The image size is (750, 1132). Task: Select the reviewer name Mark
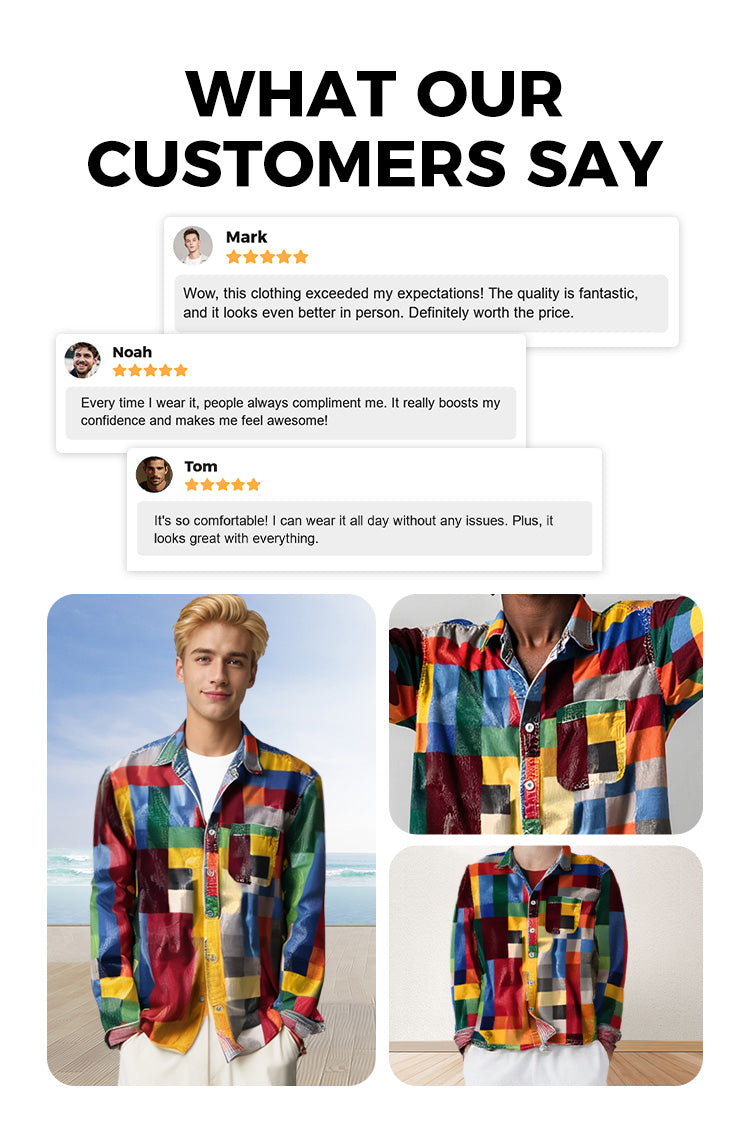(246, 237)
